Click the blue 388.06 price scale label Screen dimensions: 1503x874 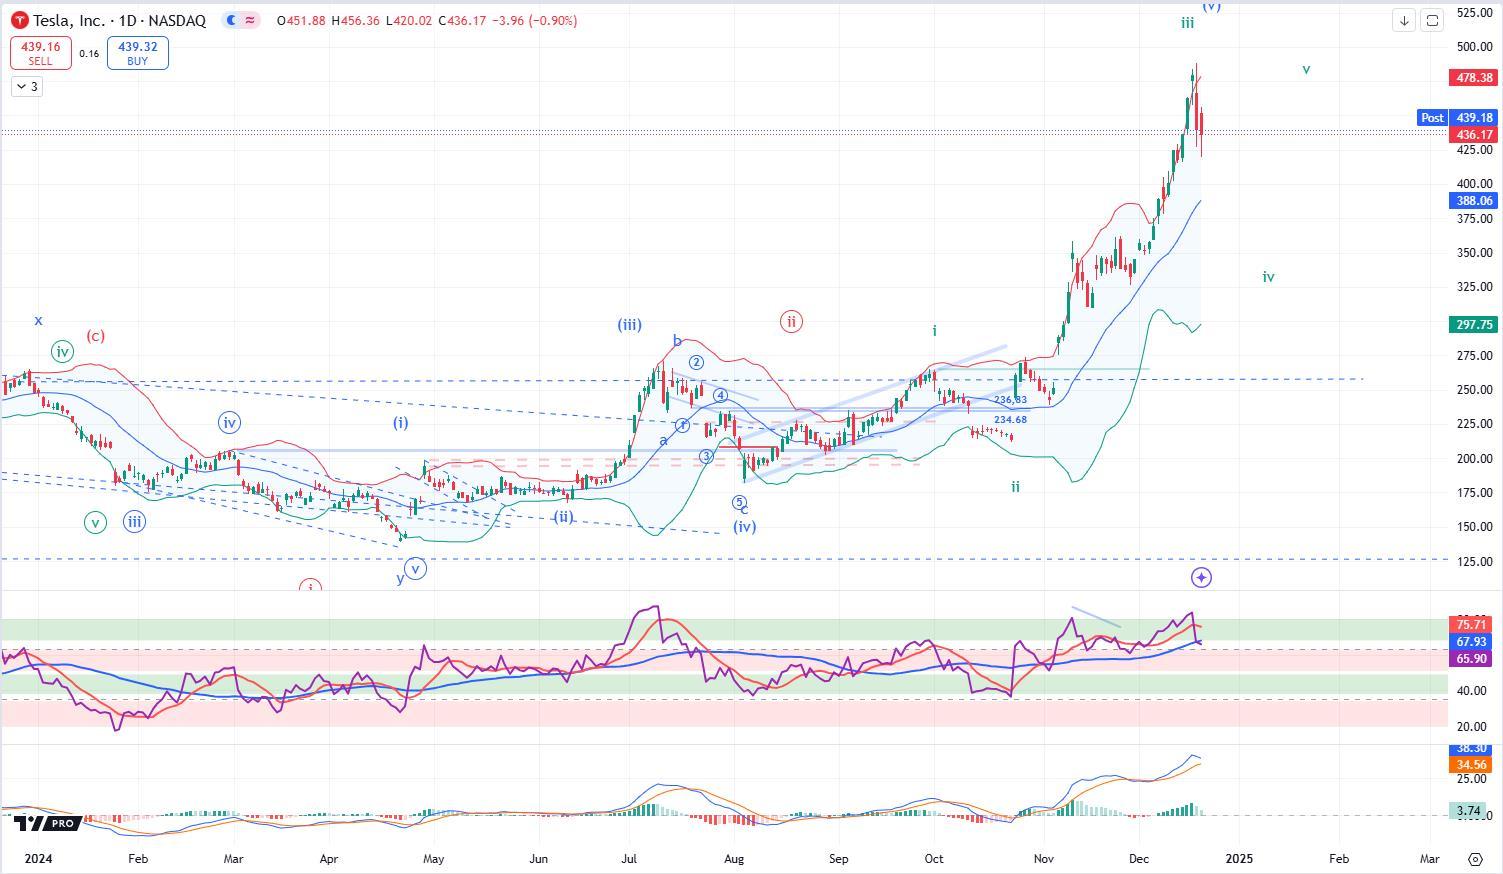pyautogui.click(x=1473, y=201)
